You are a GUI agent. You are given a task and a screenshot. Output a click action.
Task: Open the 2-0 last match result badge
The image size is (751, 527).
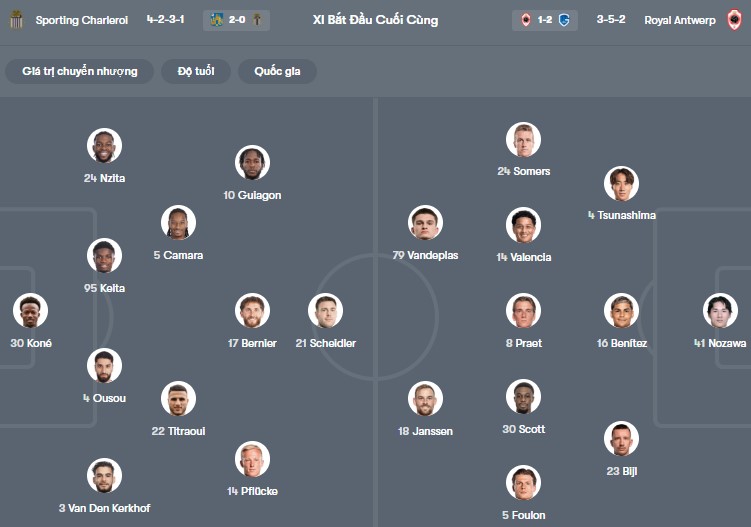(235, 20)
